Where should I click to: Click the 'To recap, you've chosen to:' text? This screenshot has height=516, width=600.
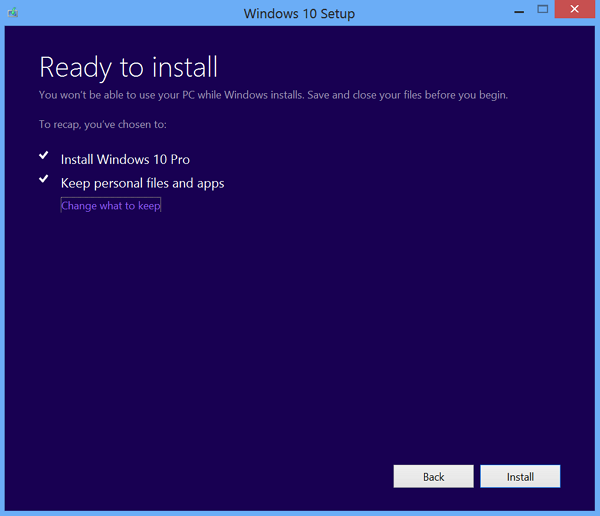click(x=103, y=124)
